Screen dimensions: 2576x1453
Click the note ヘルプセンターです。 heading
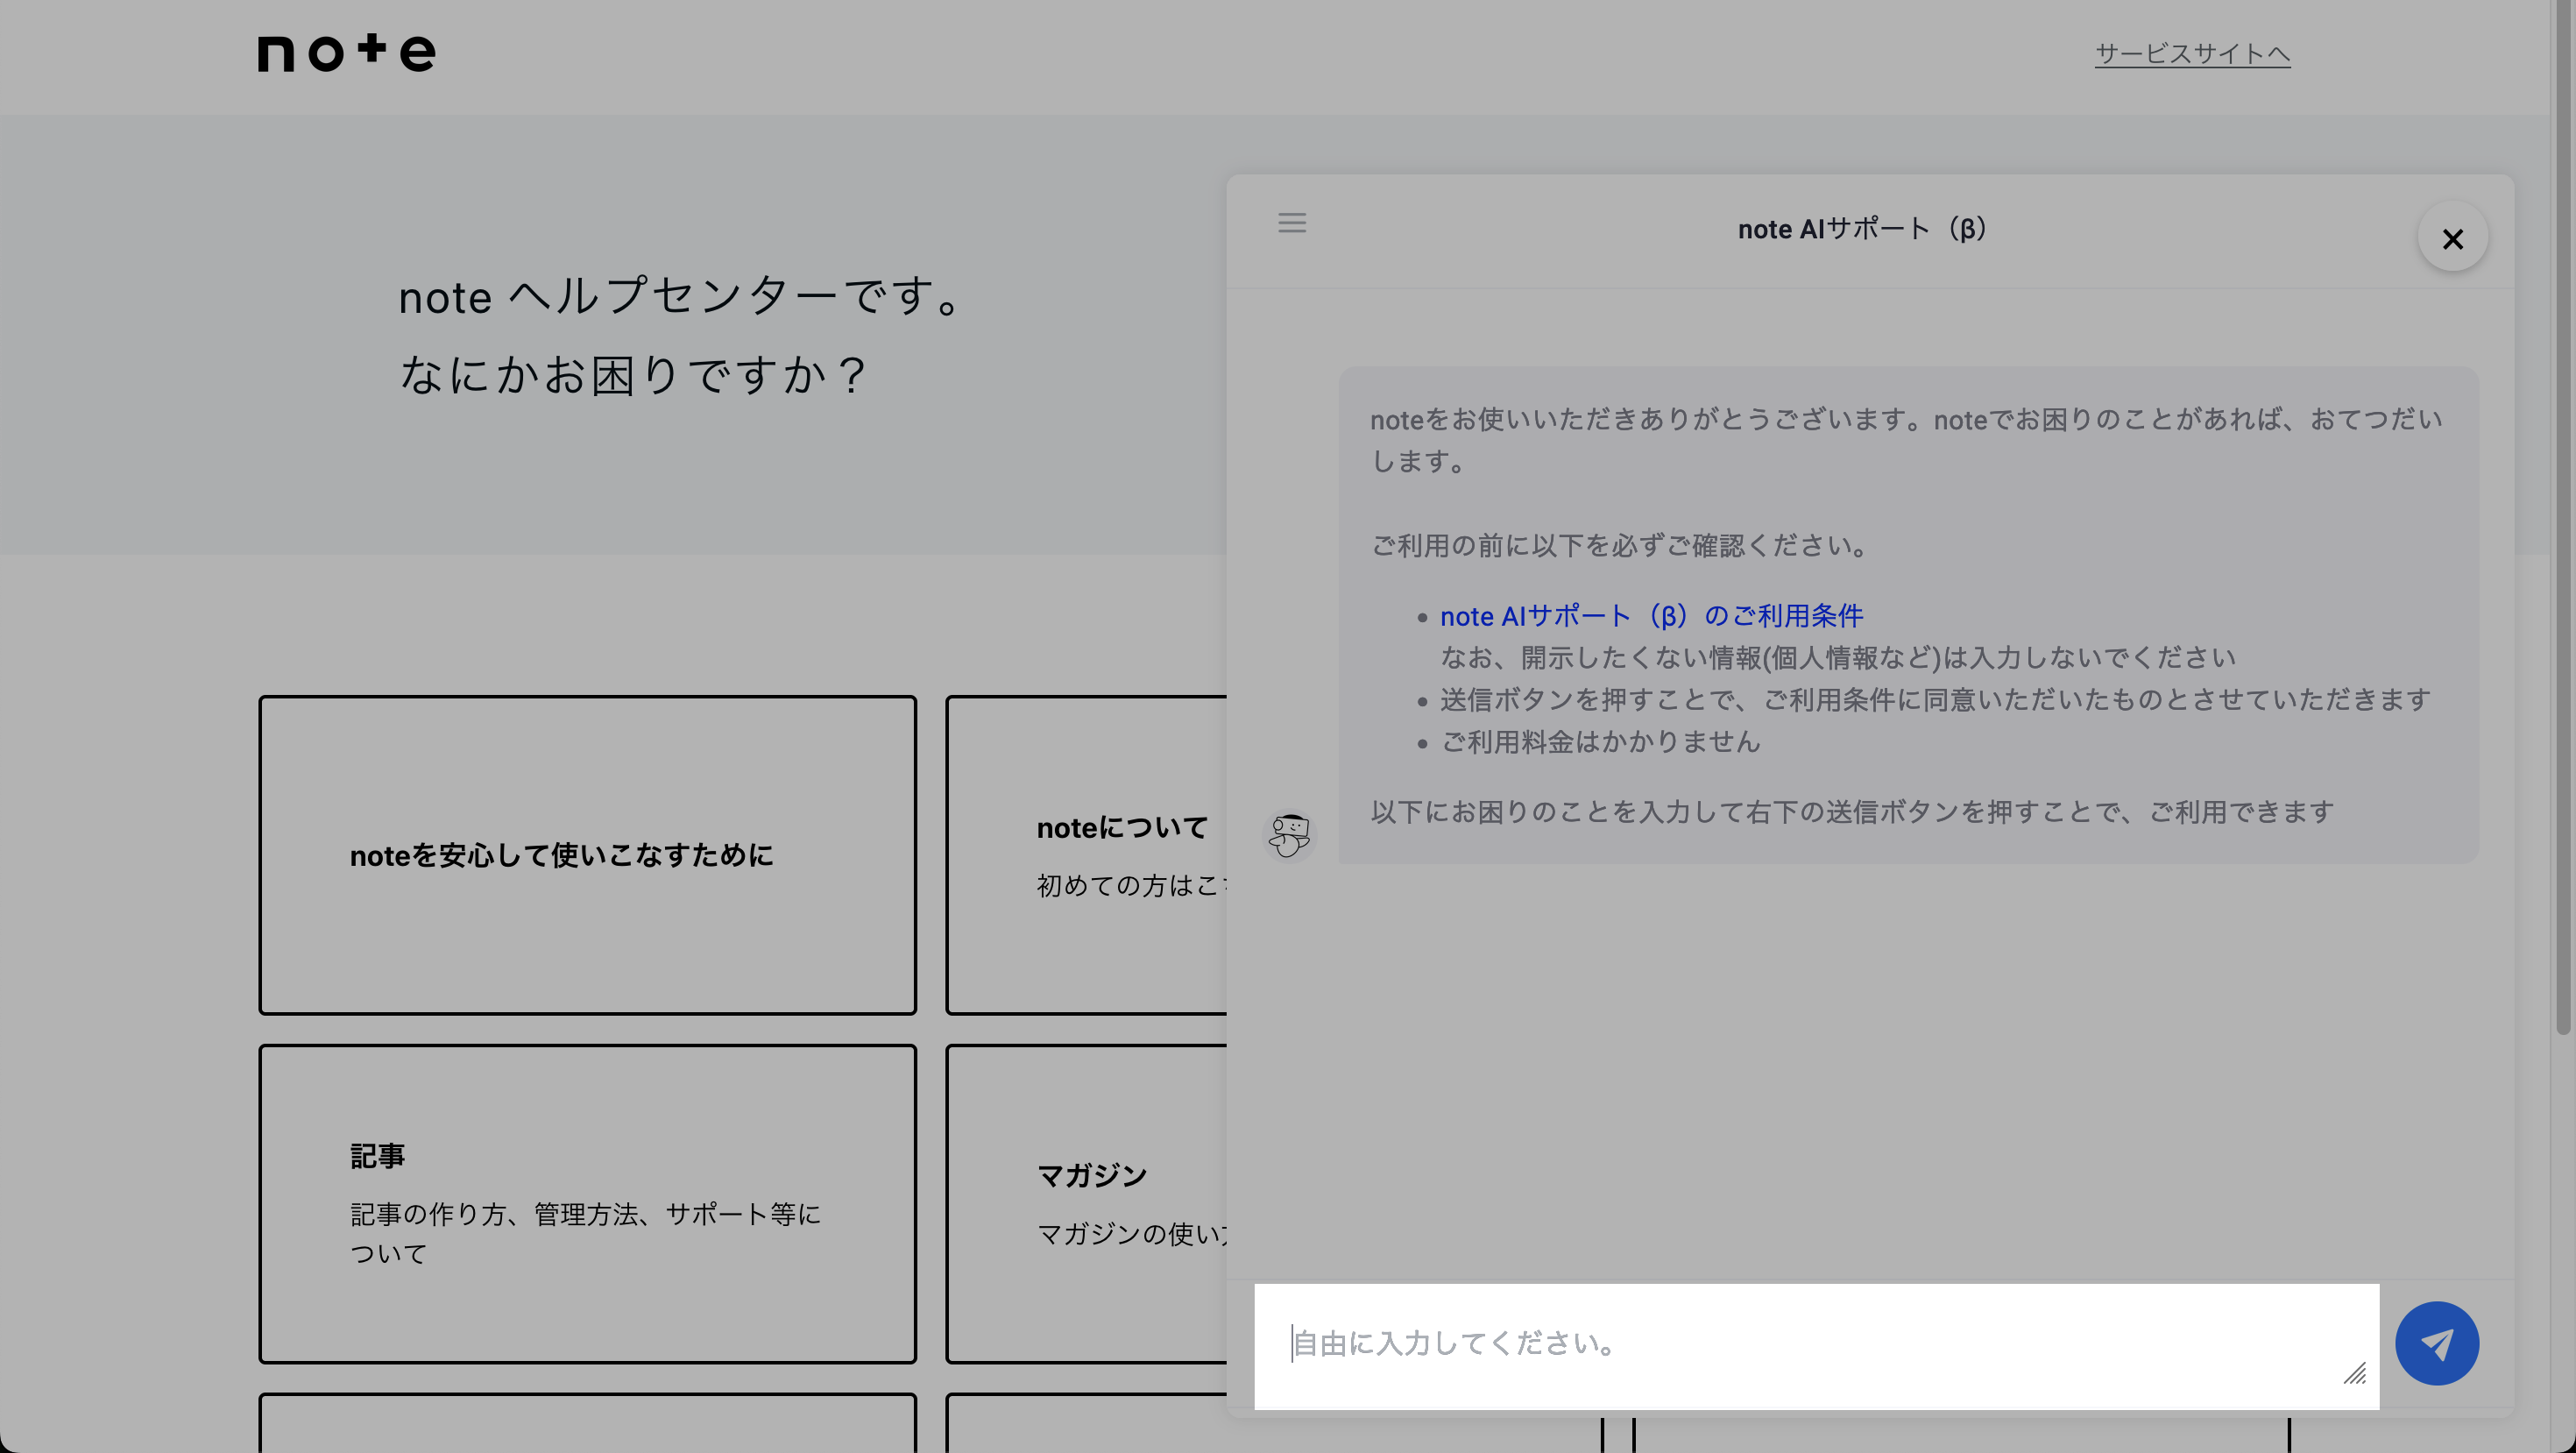[x=682, y=297]
